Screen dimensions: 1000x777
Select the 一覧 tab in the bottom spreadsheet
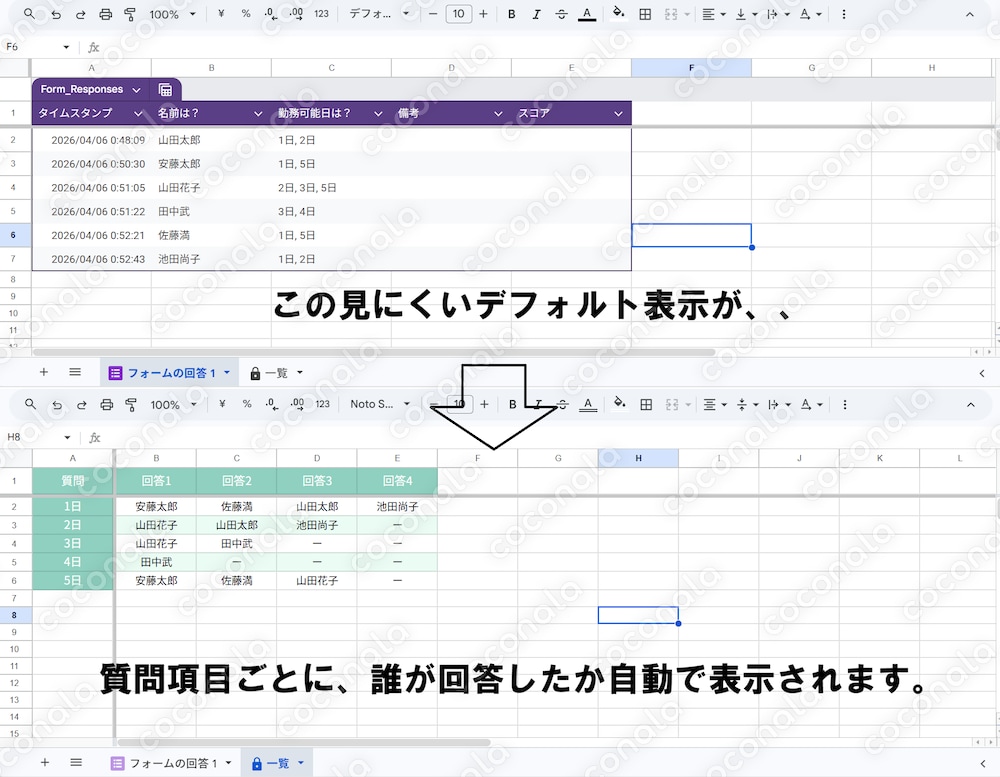278,763
